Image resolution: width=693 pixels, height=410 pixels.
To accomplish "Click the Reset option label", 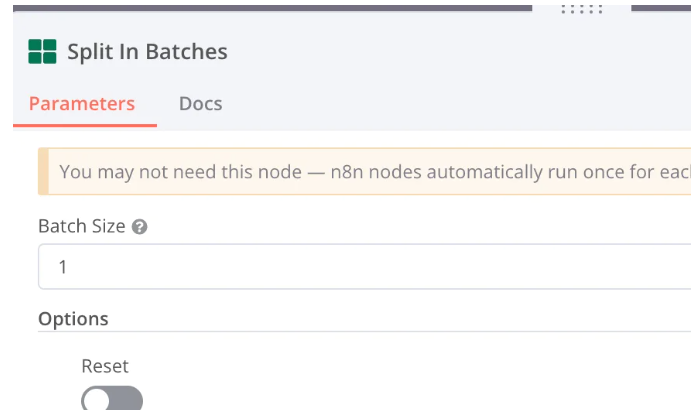I will (105, 366).
